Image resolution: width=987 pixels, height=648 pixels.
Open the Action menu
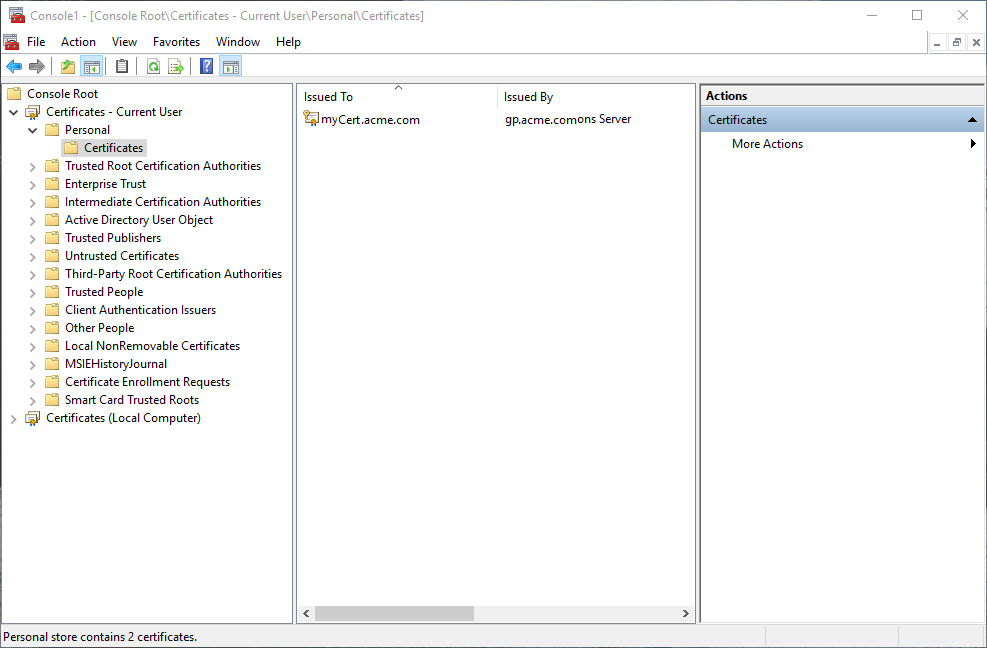tap(78, 42)
